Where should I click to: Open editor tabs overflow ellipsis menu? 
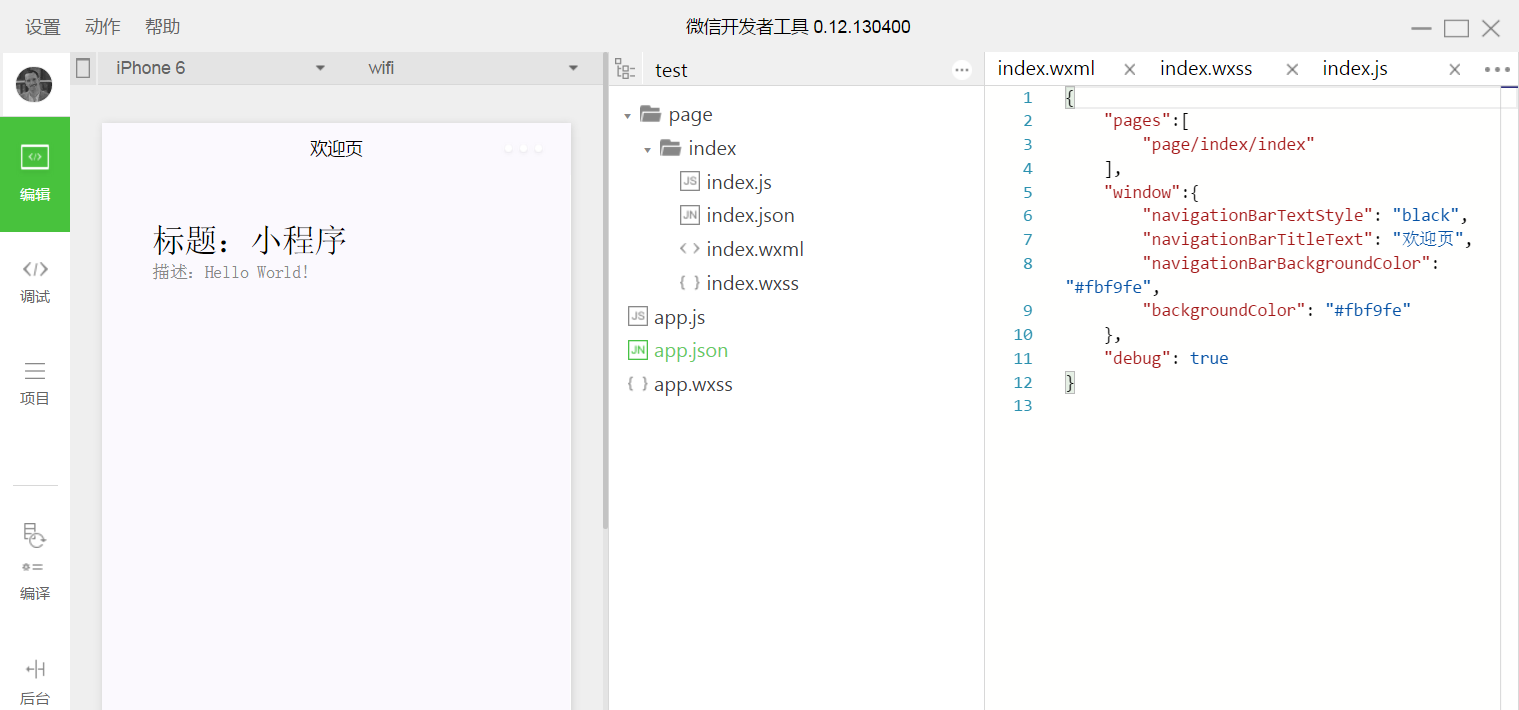pos(1496,69)
